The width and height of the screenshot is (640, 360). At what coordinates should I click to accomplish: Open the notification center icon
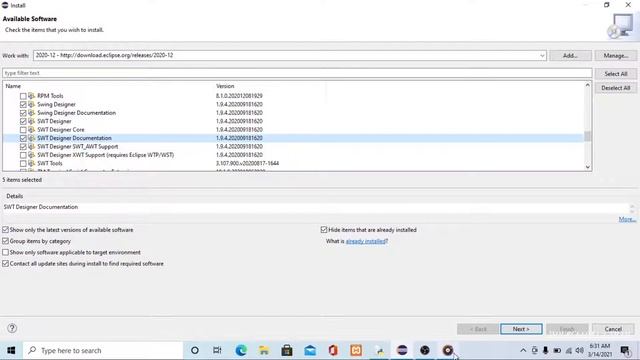[625, 351]
